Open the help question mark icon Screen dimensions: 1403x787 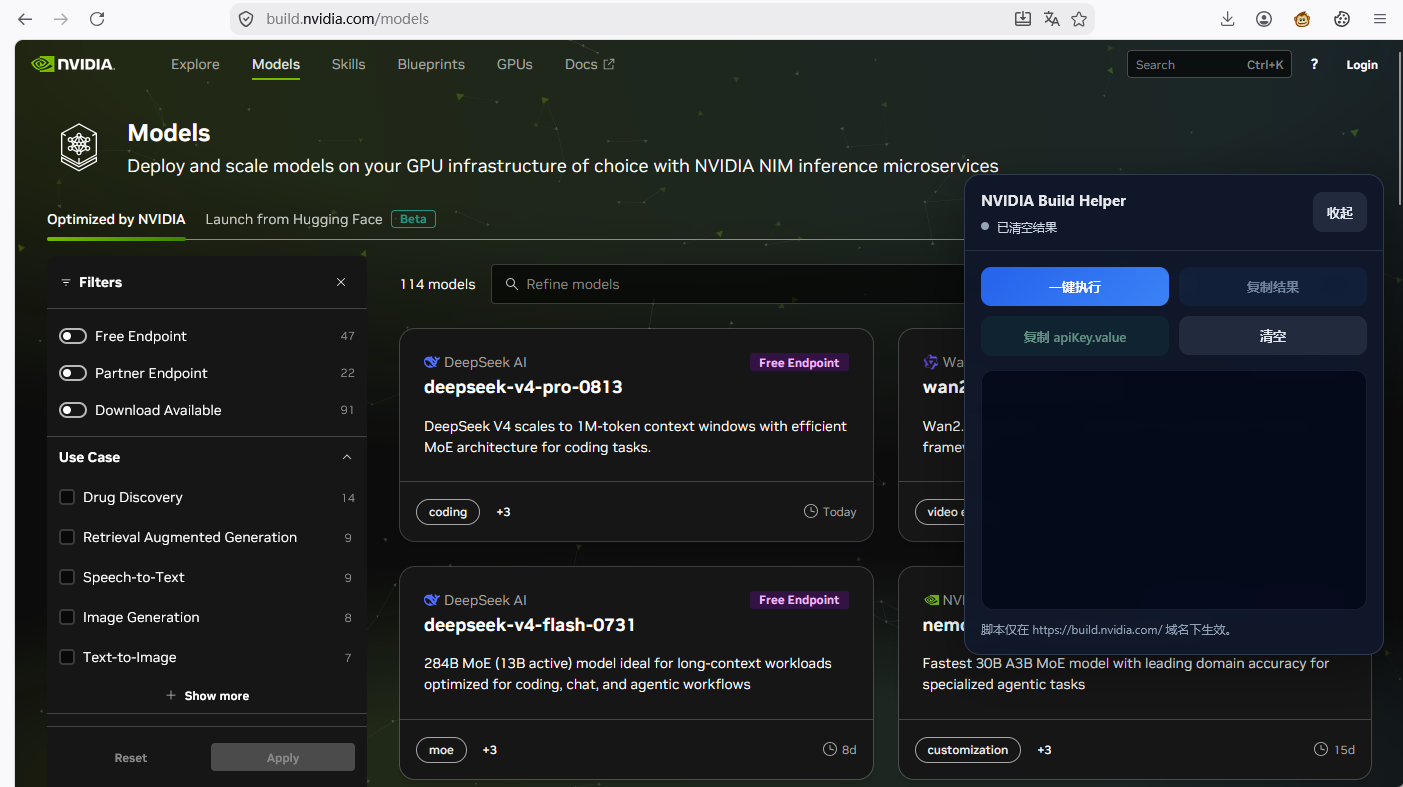point(1314,64)
